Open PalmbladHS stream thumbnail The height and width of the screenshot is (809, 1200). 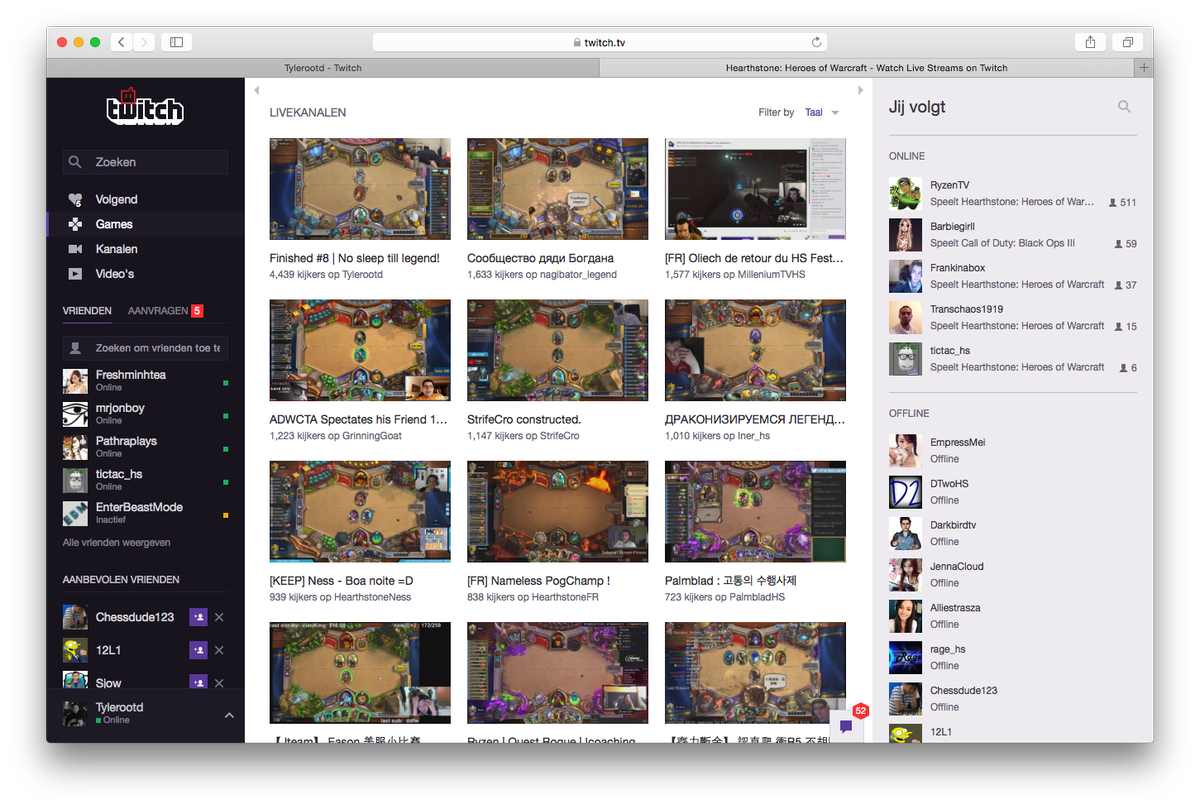[x=755, y=511]
